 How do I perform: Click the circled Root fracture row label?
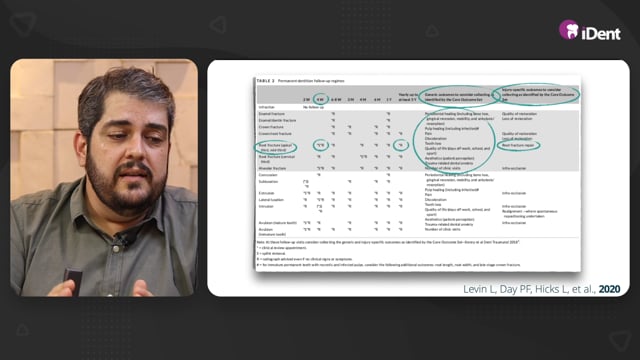(x=275, y=147)
